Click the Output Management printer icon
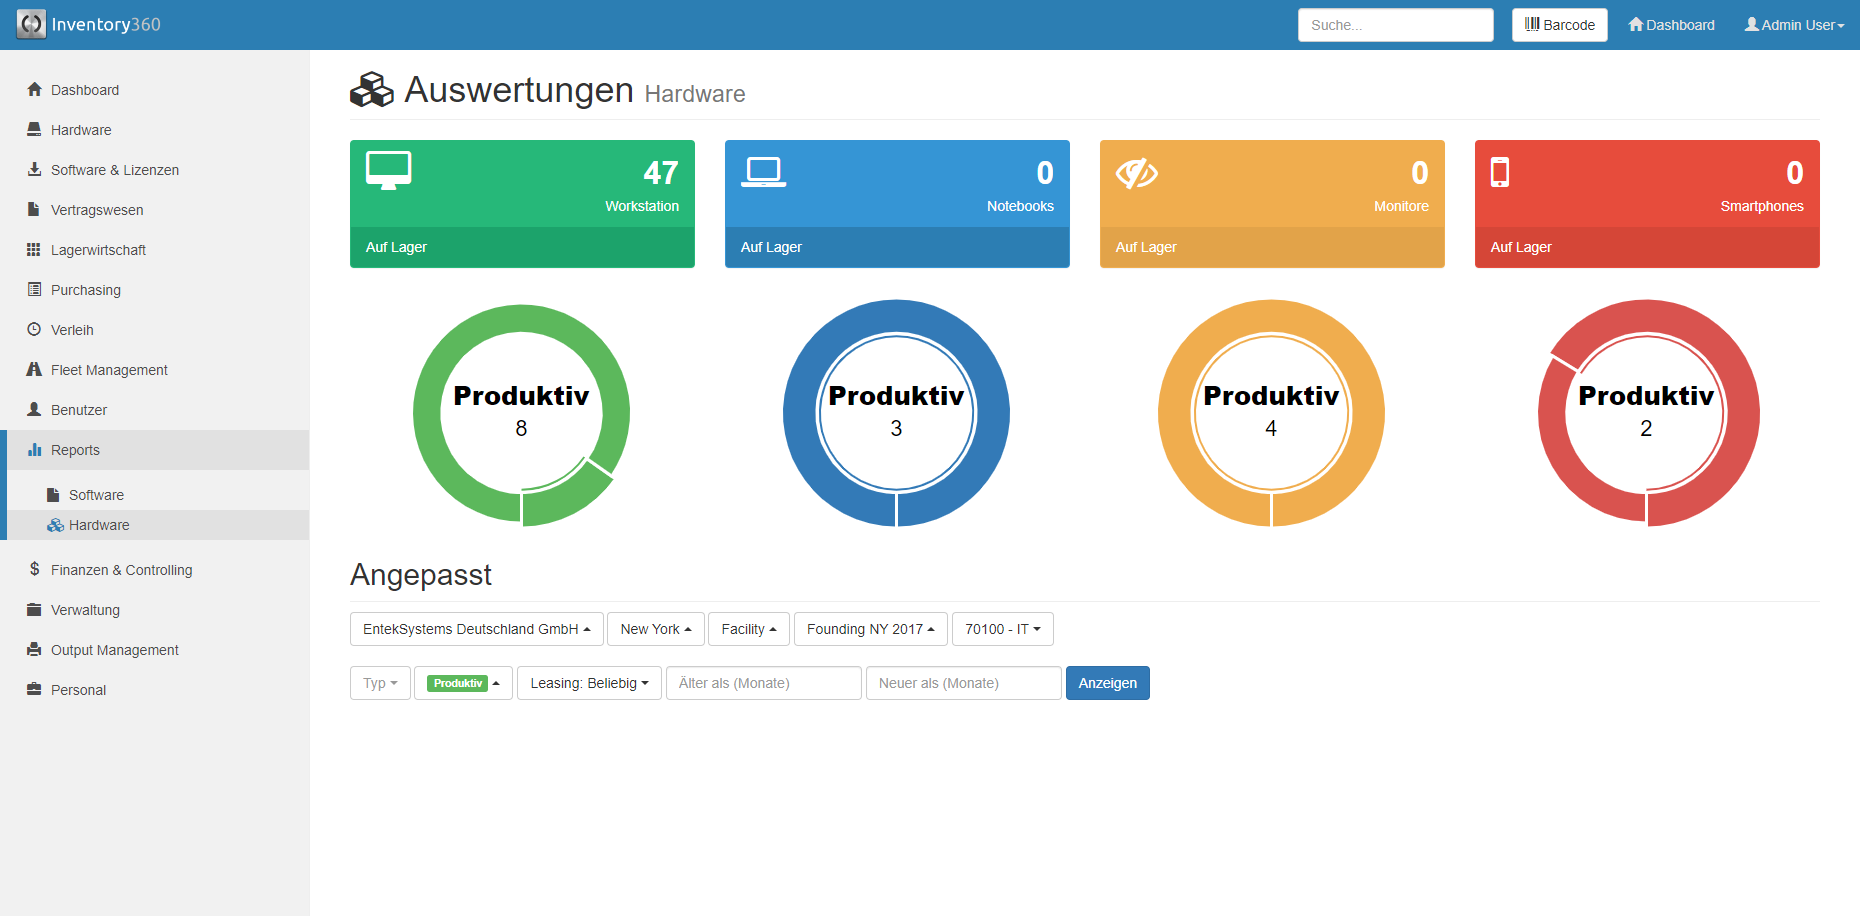 [34, 650]
